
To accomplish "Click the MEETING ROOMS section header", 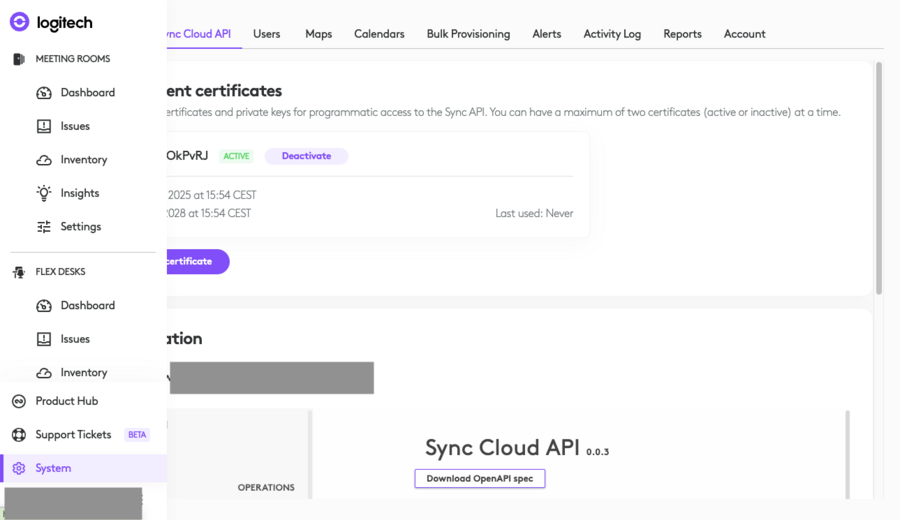I will (x=73, y=59).
